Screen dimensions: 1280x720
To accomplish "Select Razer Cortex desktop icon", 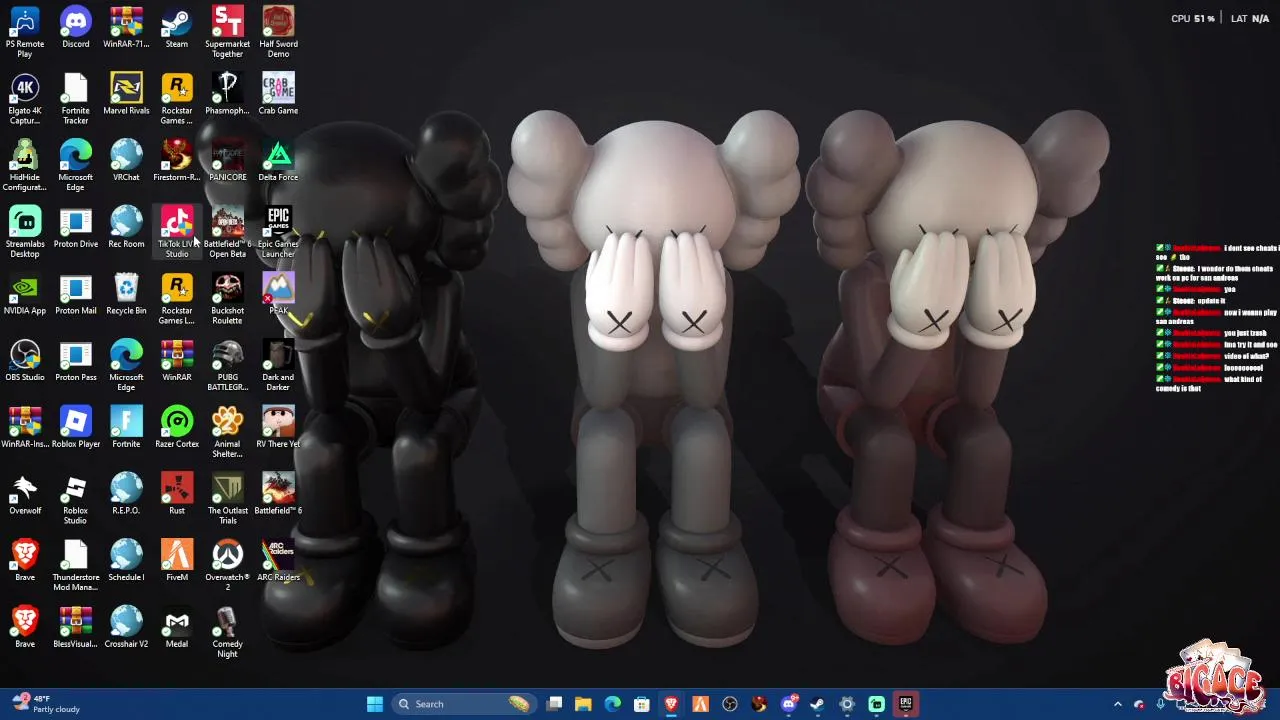I will click(x=177, y=428).
